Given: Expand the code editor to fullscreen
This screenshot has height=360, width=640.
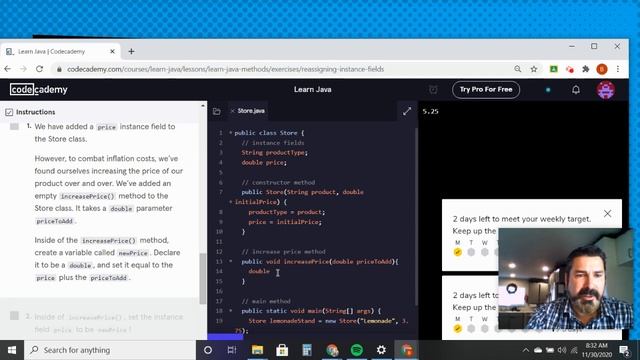Looking at the screenshot, I should (x=407, y=111).
